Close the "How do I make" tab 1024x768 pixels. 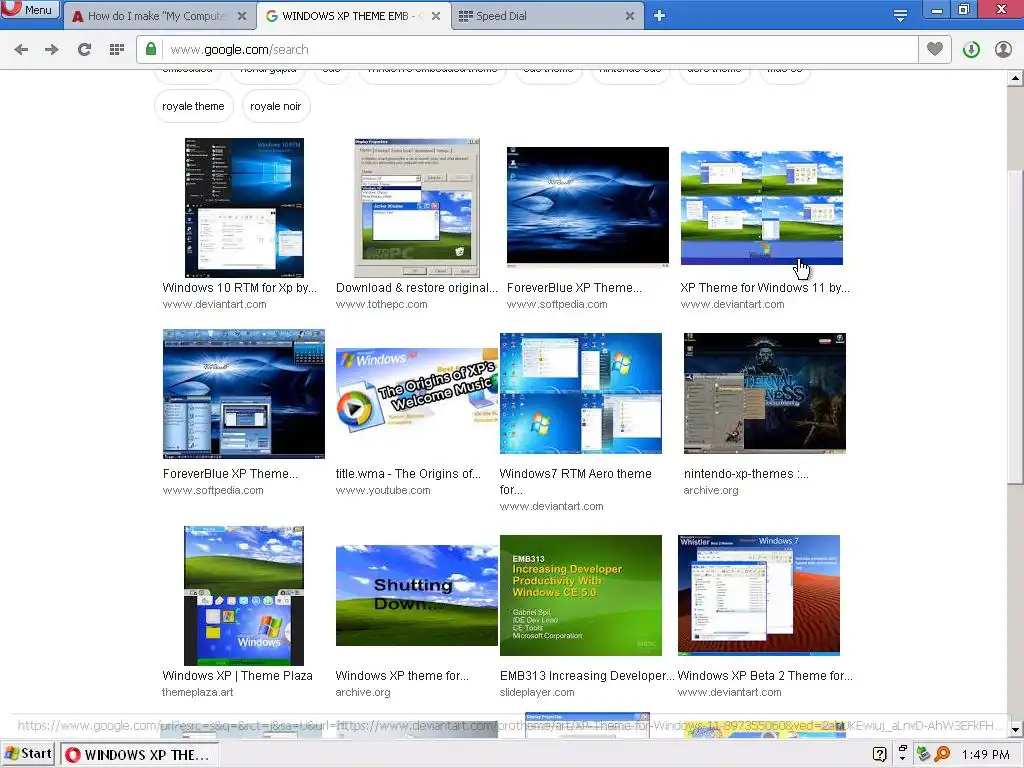coord(242,16)
